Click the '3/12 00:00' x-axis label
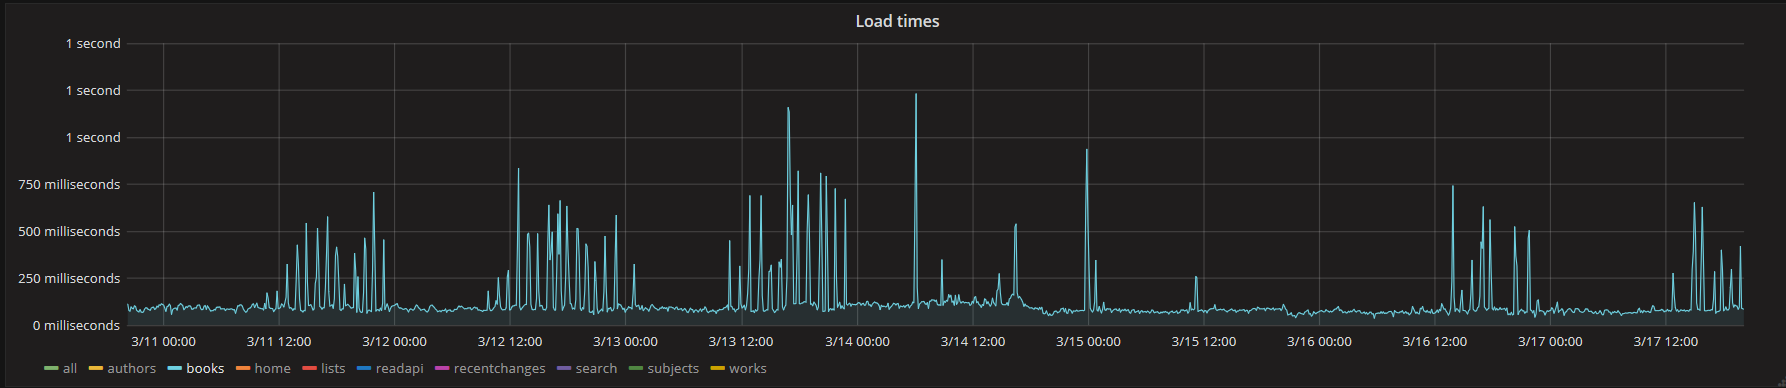The image size is (1786, 388). tap(394, 342)
